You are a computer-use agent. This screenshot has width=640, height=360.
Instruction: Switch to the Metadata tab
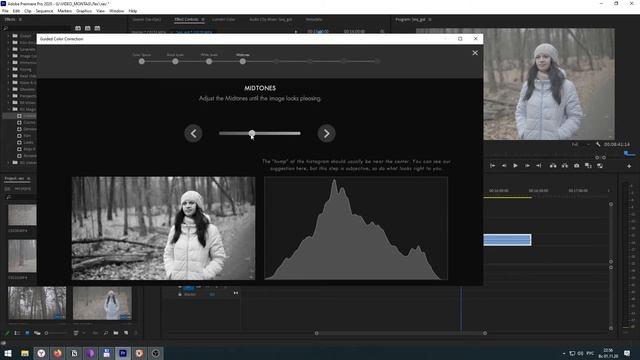pos(313,19)
